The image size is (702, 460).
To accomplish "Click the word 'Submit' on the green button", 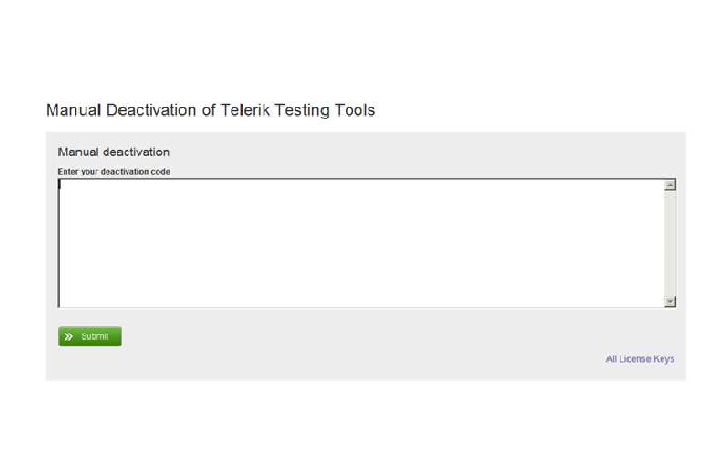I will (95, 337).
